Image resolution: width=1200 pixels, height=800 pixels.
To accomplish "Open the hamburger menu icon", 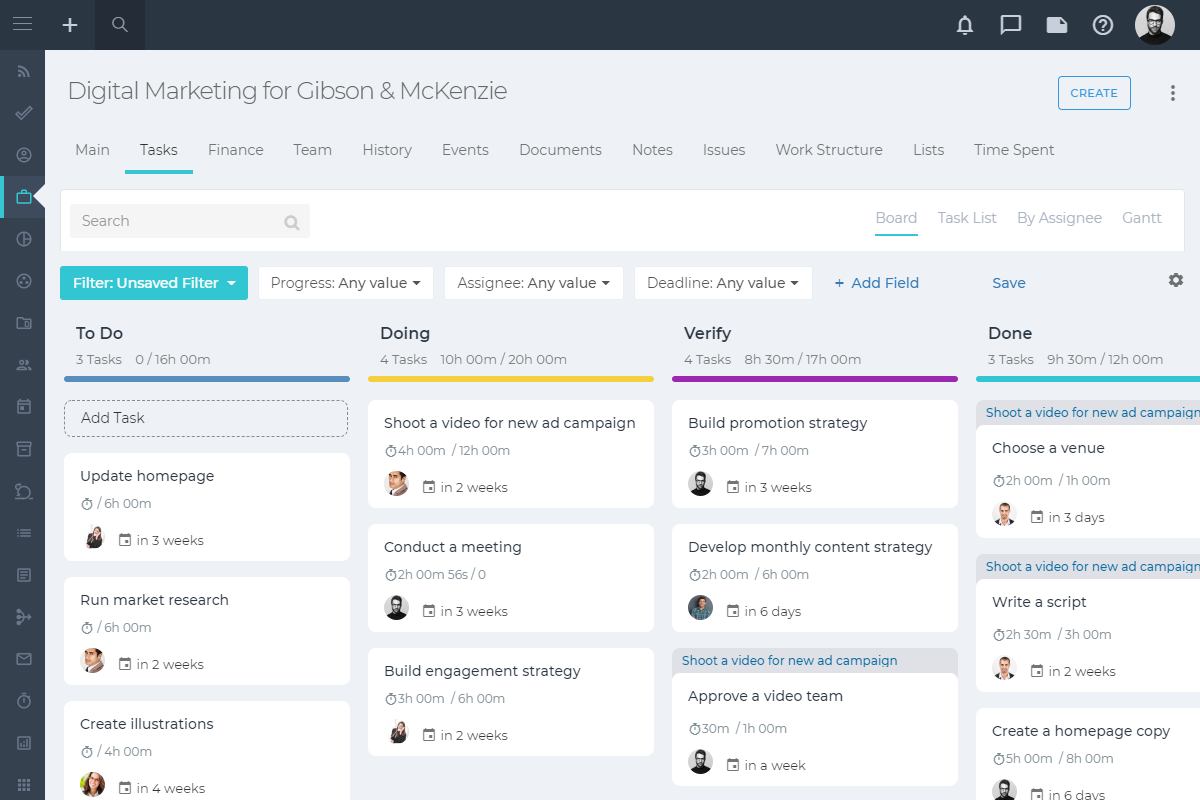I will coord(22,24).
